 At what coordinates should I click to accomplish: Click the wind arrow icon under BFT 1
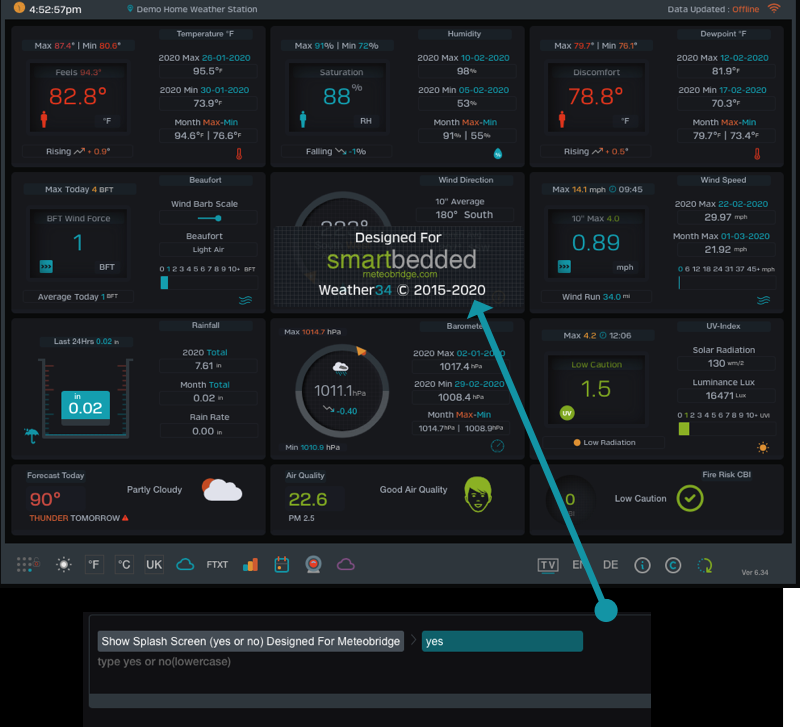tap(46, 266)
